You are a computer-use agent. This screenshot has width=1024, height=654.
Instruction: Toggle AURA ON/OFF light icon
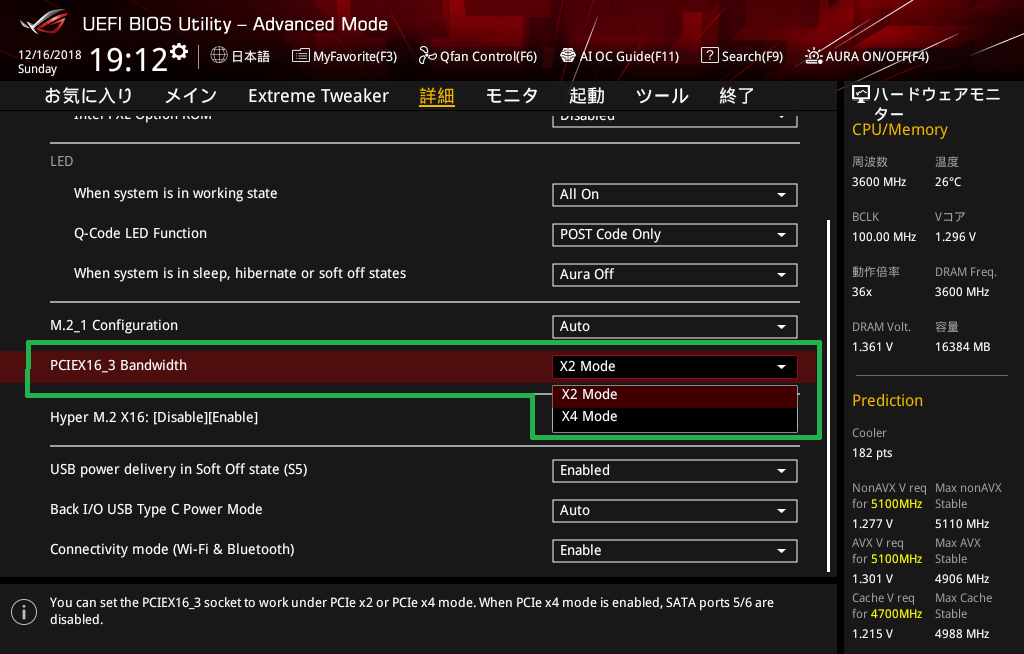814,56
